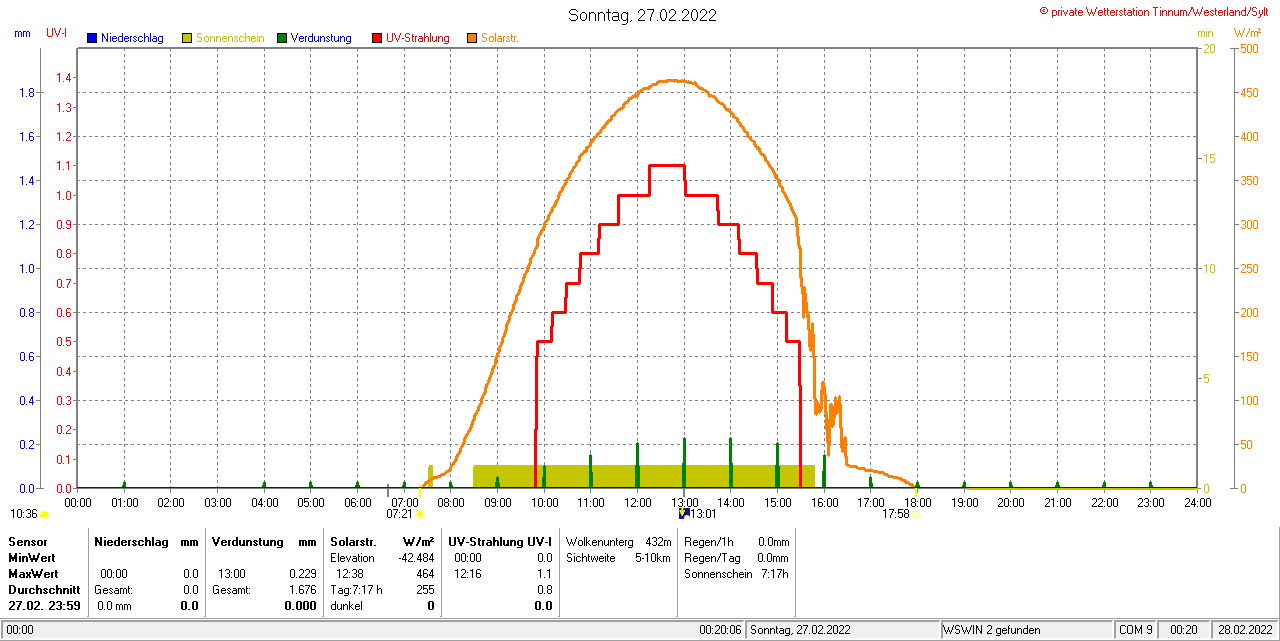Click the W/m² axis unit label at top right
The width and height of the screenshot is (1280, 641).
point(1248,33)
